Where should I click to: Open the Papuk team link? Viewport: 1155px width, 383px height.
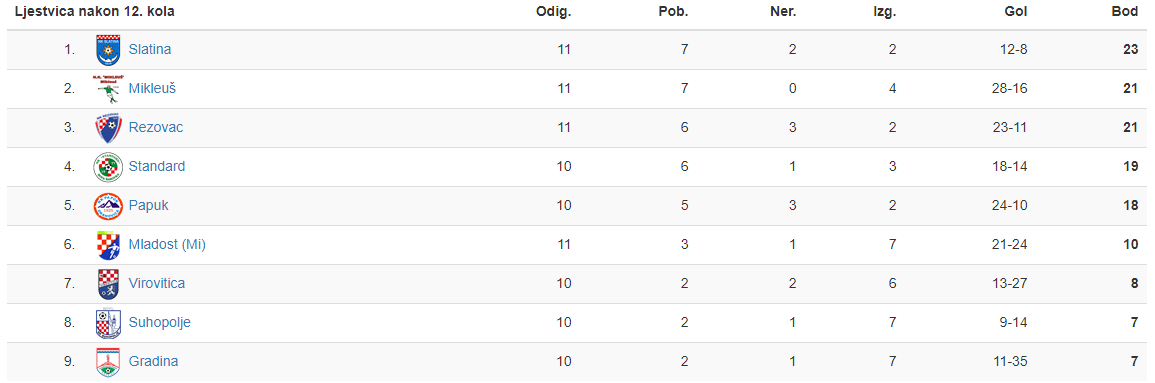click(x=148, y=206)
